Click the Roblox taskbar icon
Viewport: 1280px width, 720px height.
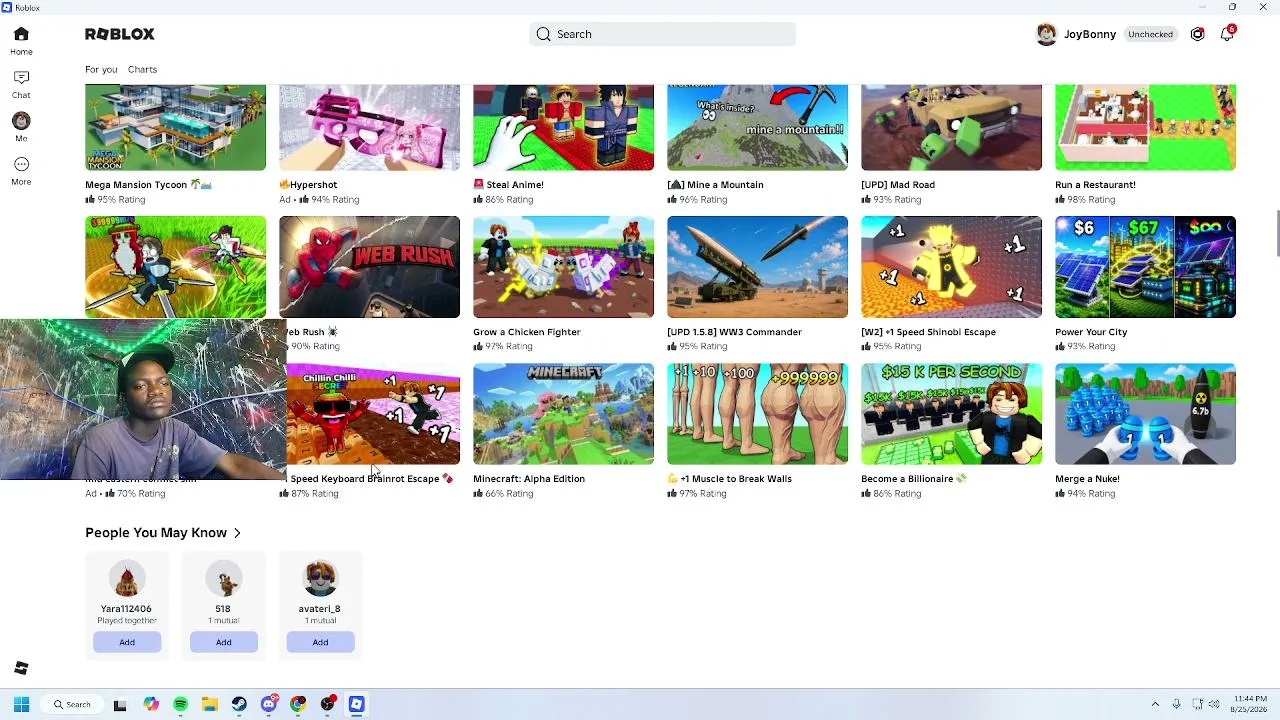(356, 704)
